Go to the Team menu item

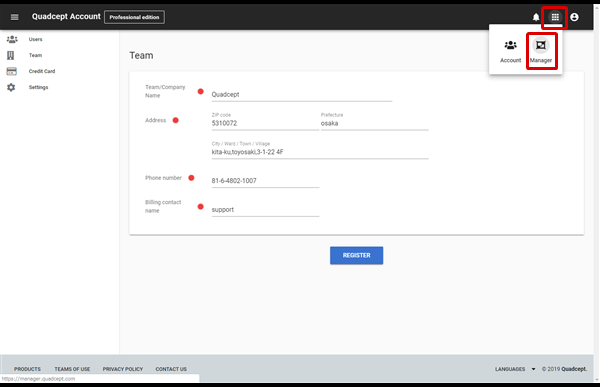coord(35,56)
